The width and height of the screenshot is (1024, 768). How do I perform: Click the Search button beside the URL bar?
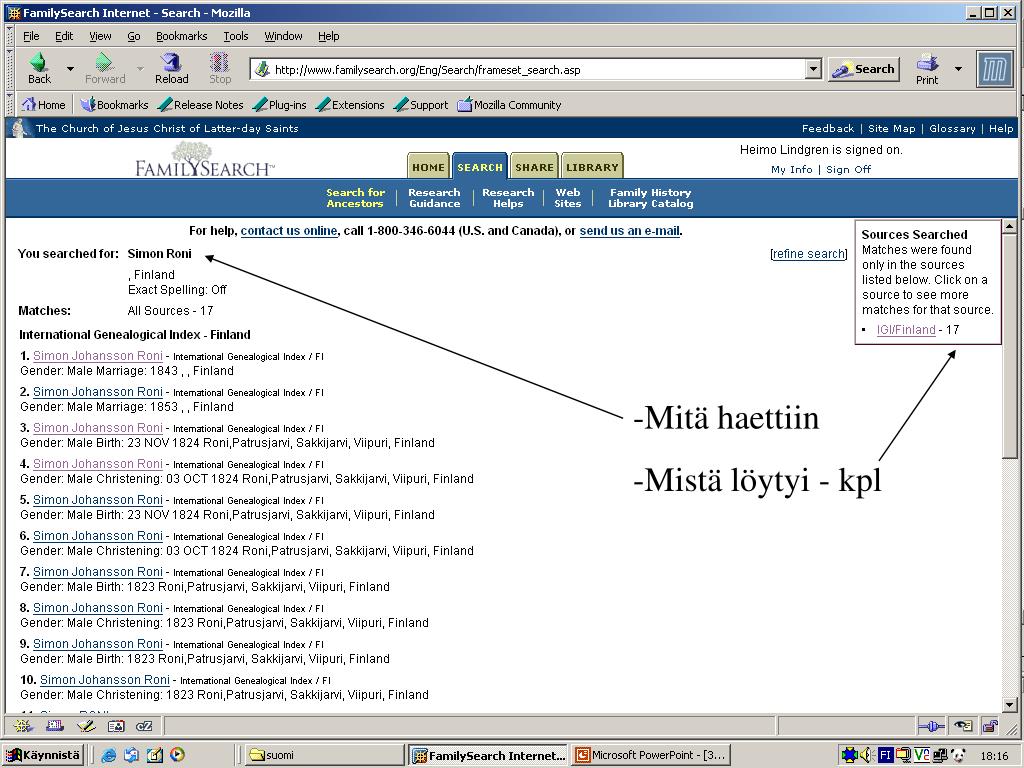pyautogui.click(x=863, y=69)
